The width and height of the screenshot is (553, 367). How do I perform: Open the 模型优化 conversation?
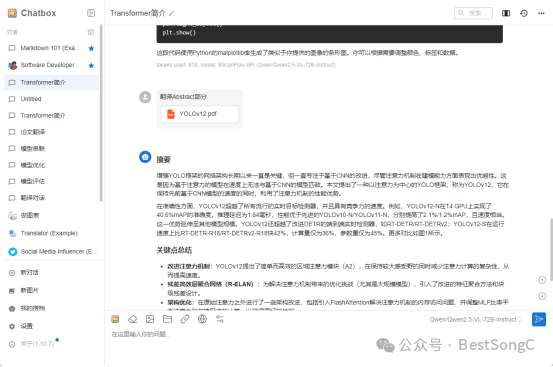[52, 165]
